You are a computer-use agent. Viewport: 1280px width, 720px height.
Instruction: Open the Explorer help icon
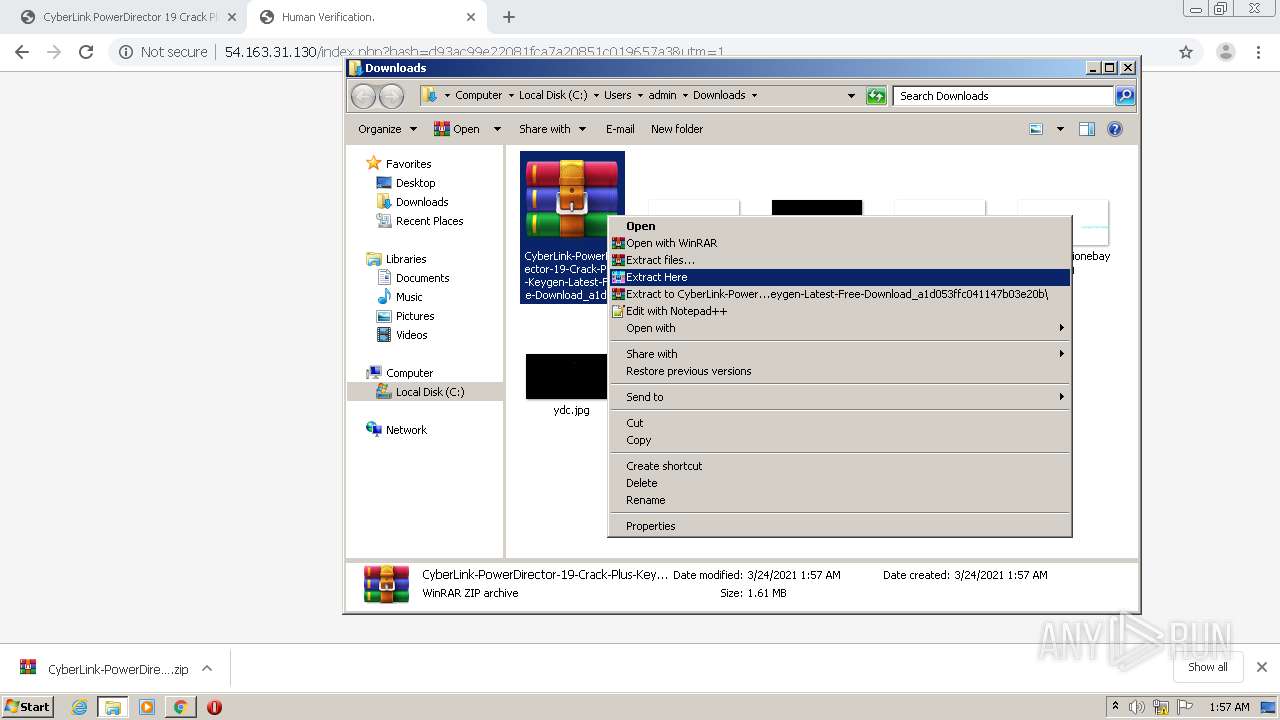click(x=1115, y=129)
